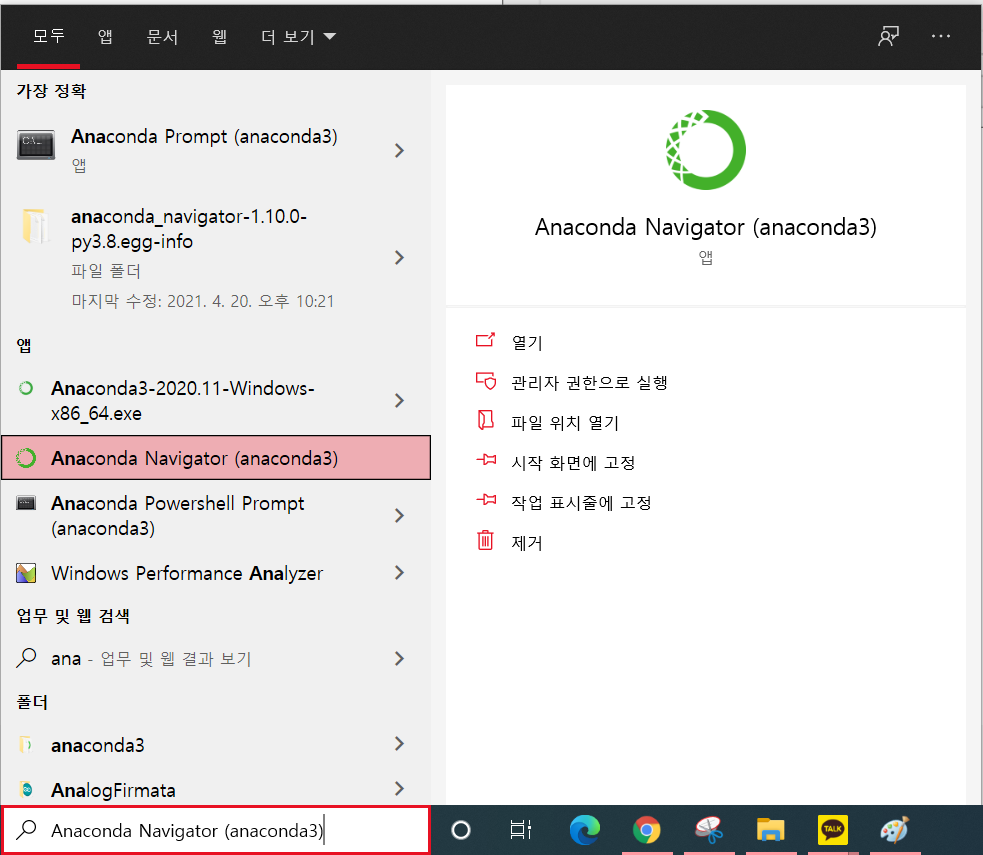Click the anaconda3 folder icon
The width and height of the screenshot is (983, 855).
tap(26, 745)
